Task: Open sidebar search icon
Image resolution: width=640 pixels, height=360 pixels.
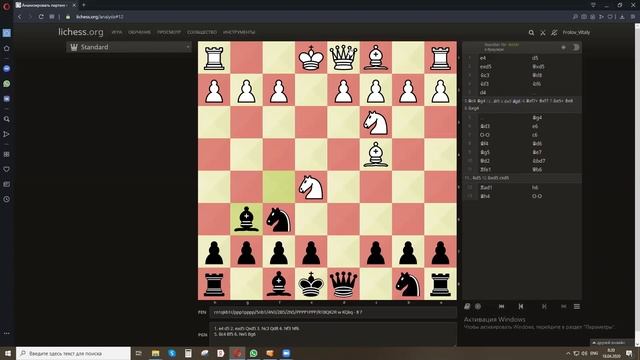Action: tap(7, 119)
